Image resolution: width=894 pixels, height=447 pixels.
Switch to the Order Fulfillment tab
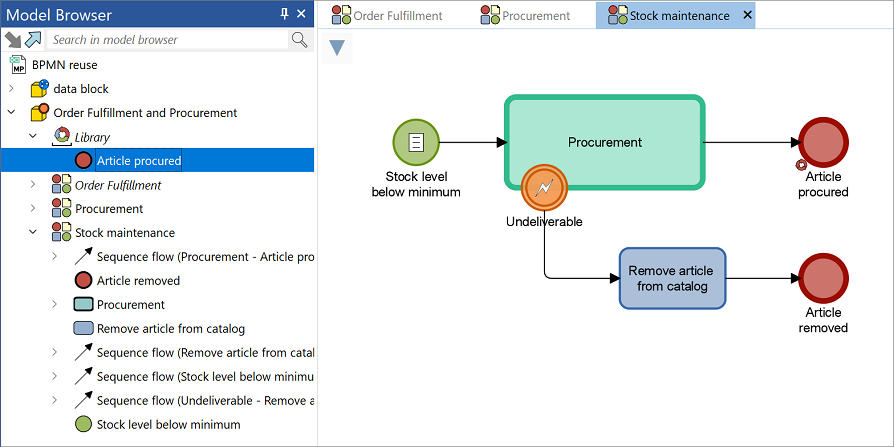pyautogui.click(x=388, y=15)
